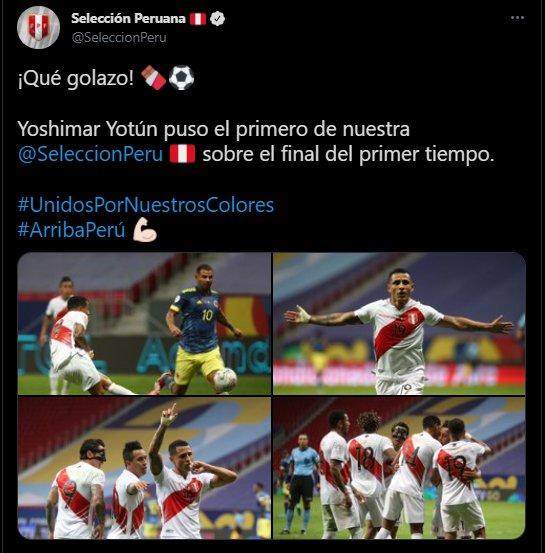Click the chocolate bar emoji in the tweet
545x553 pixels.
[153, 78]
